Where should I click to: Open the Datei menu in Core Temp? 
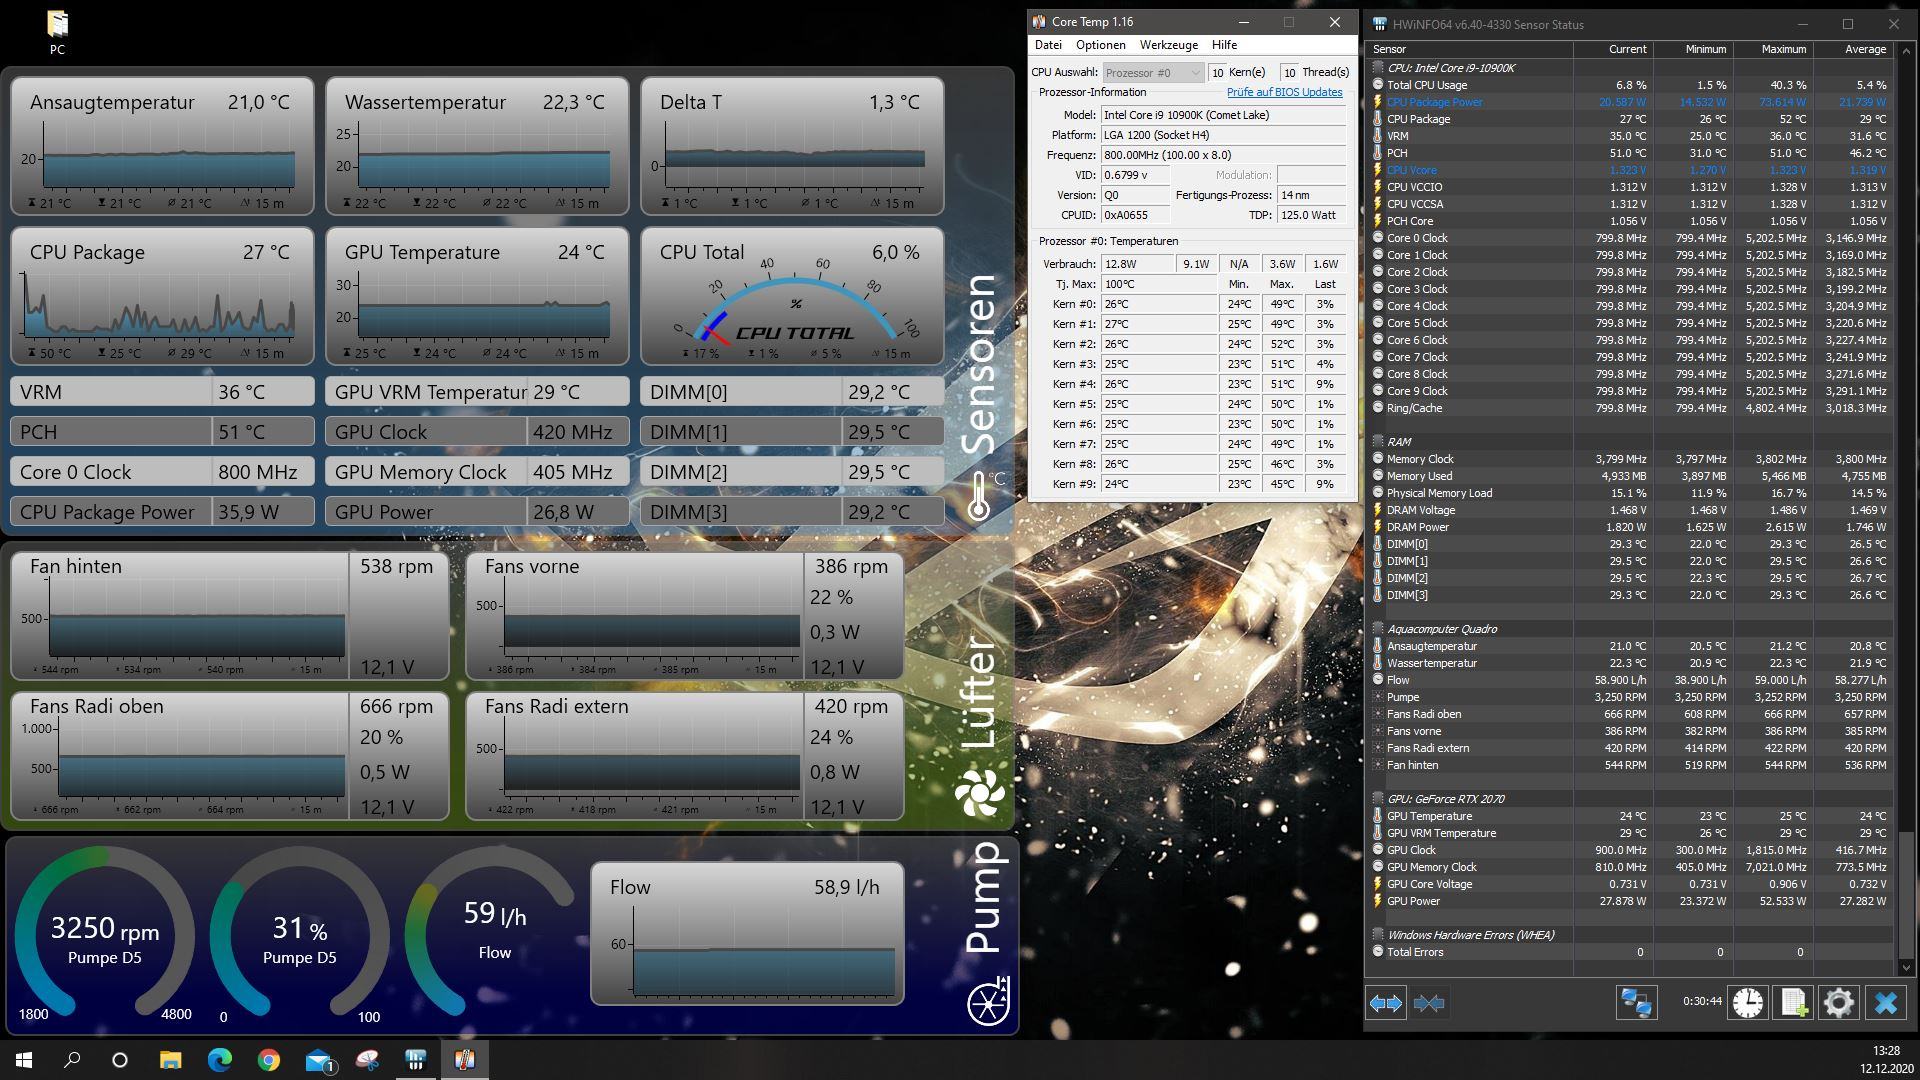pyautogui.click(x=1048, y=45)
